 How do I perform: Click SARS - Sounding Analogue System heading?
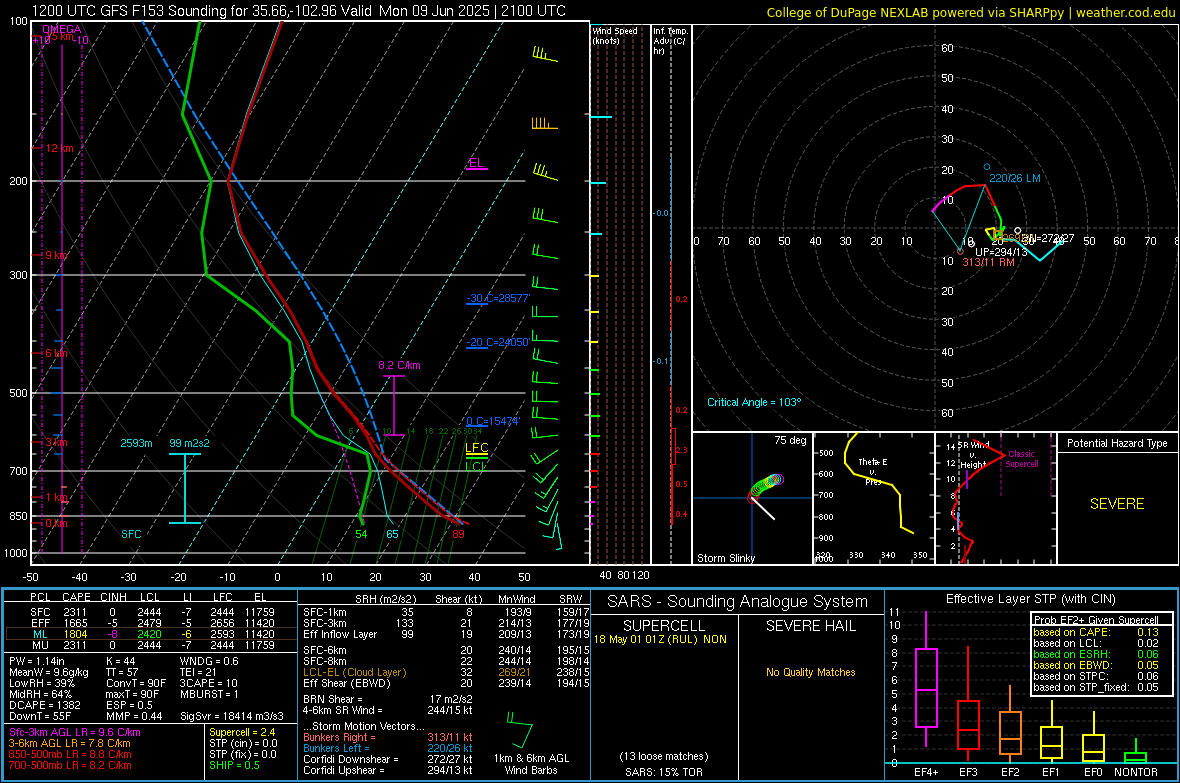pos(738,602)
